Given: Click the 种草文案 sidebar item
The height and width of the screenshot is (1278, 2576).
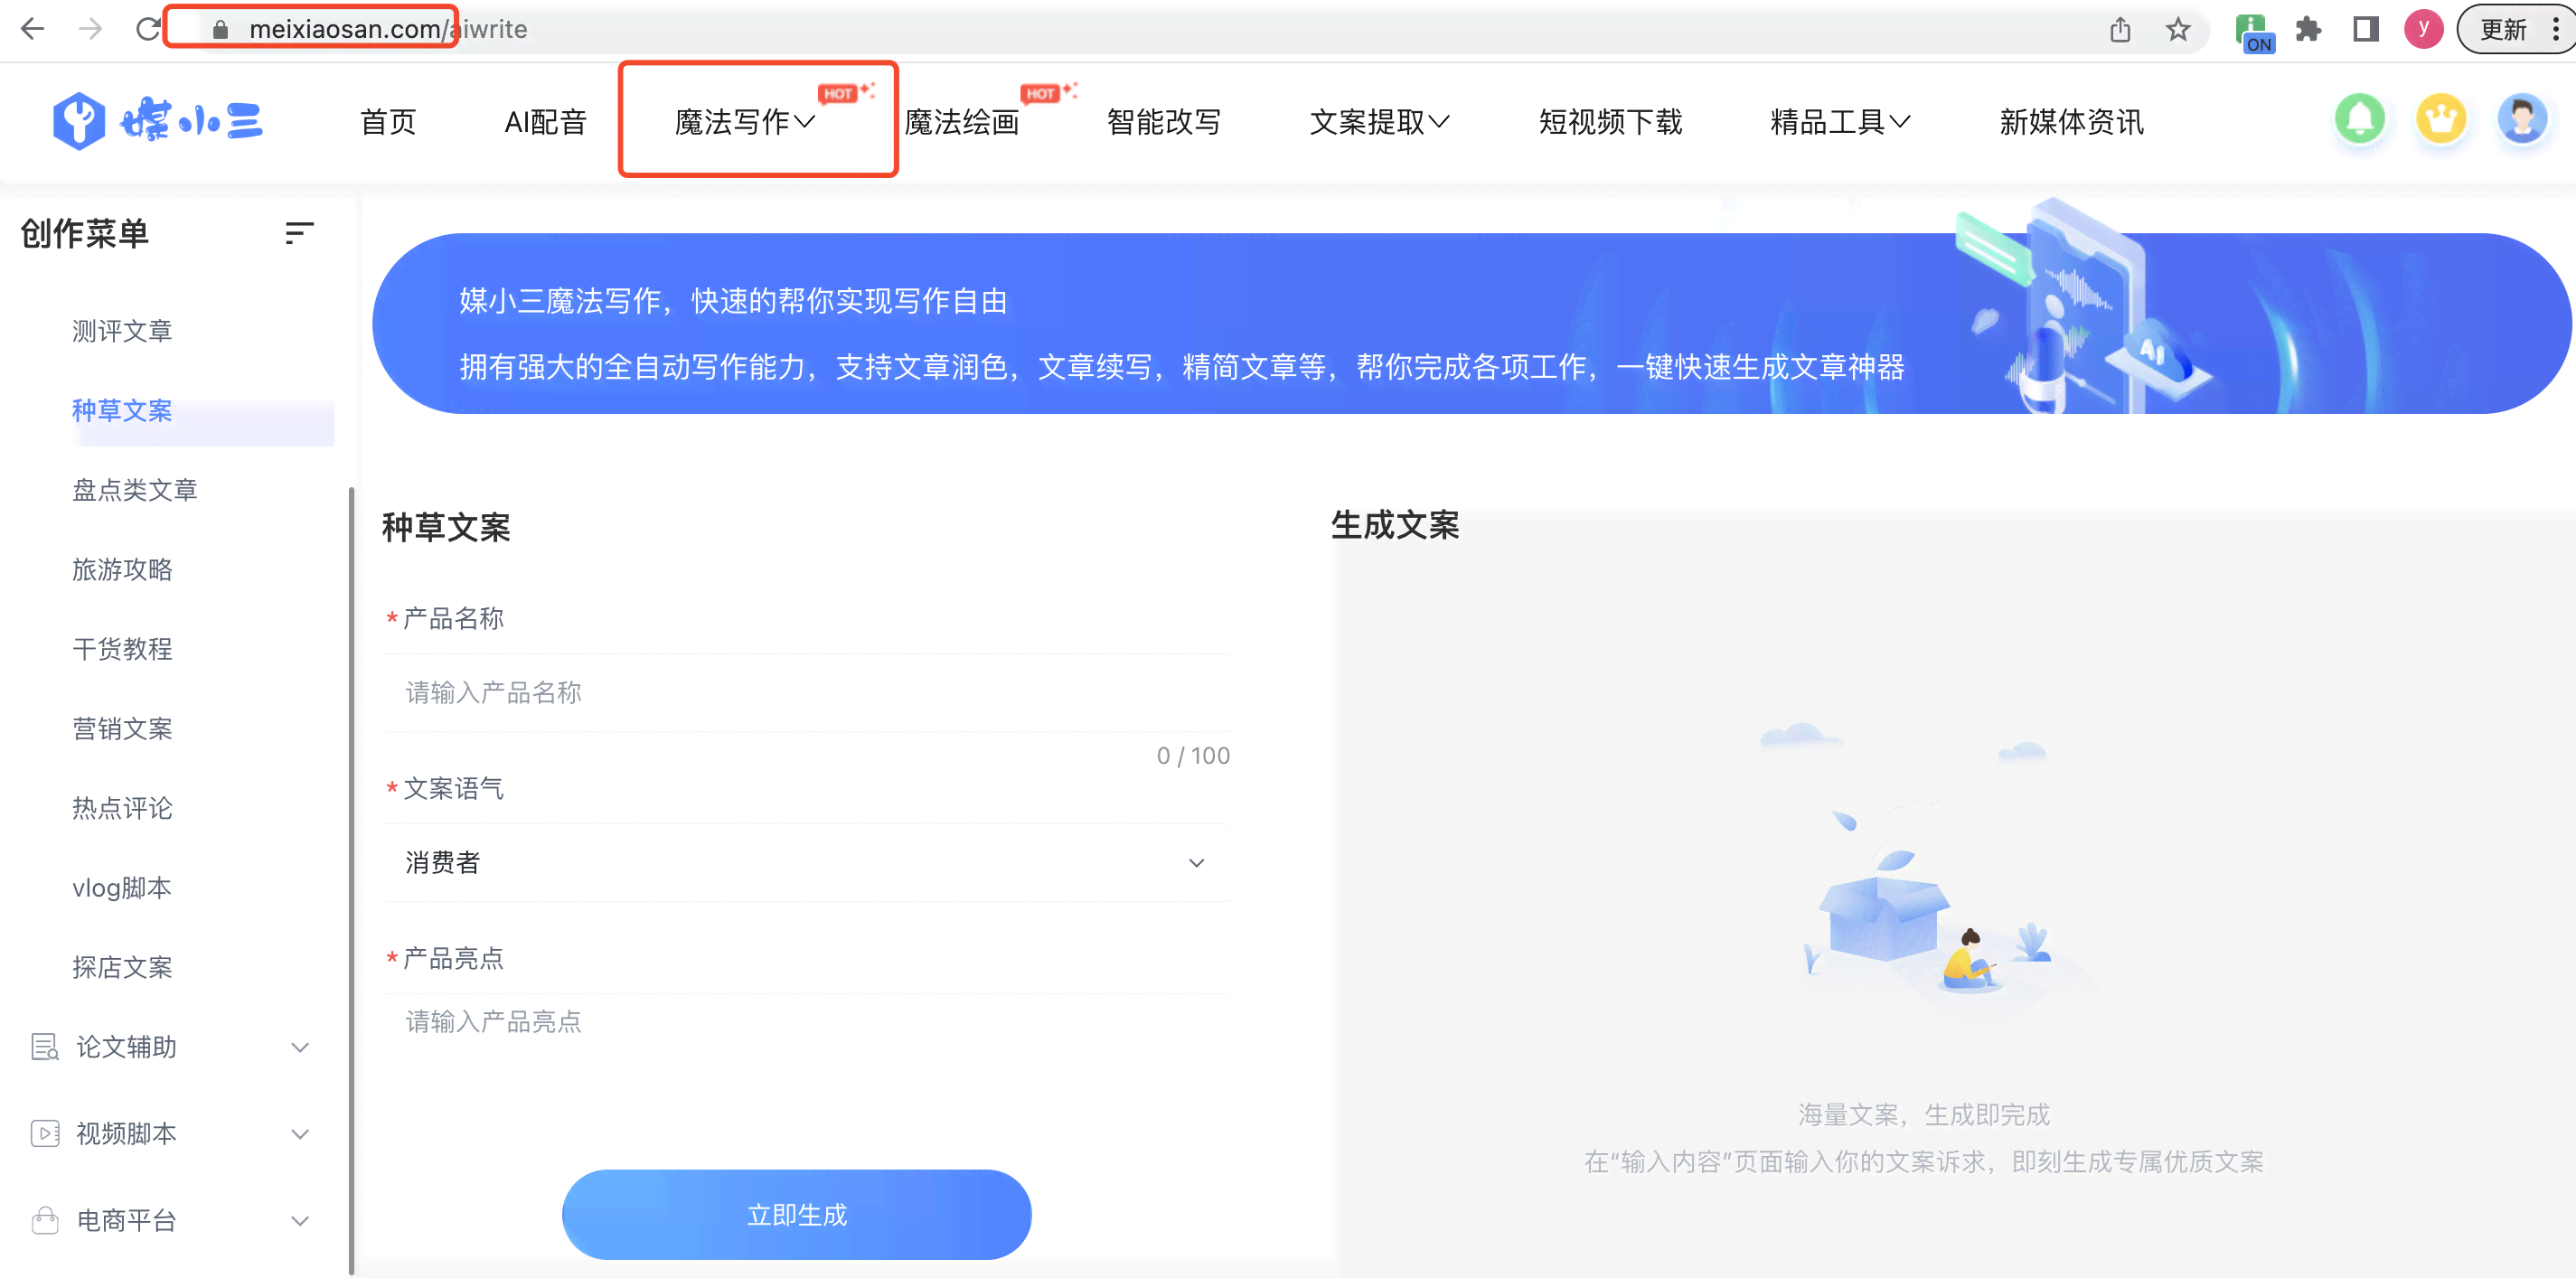Looking at the screenshot, I should coord(123,412).
